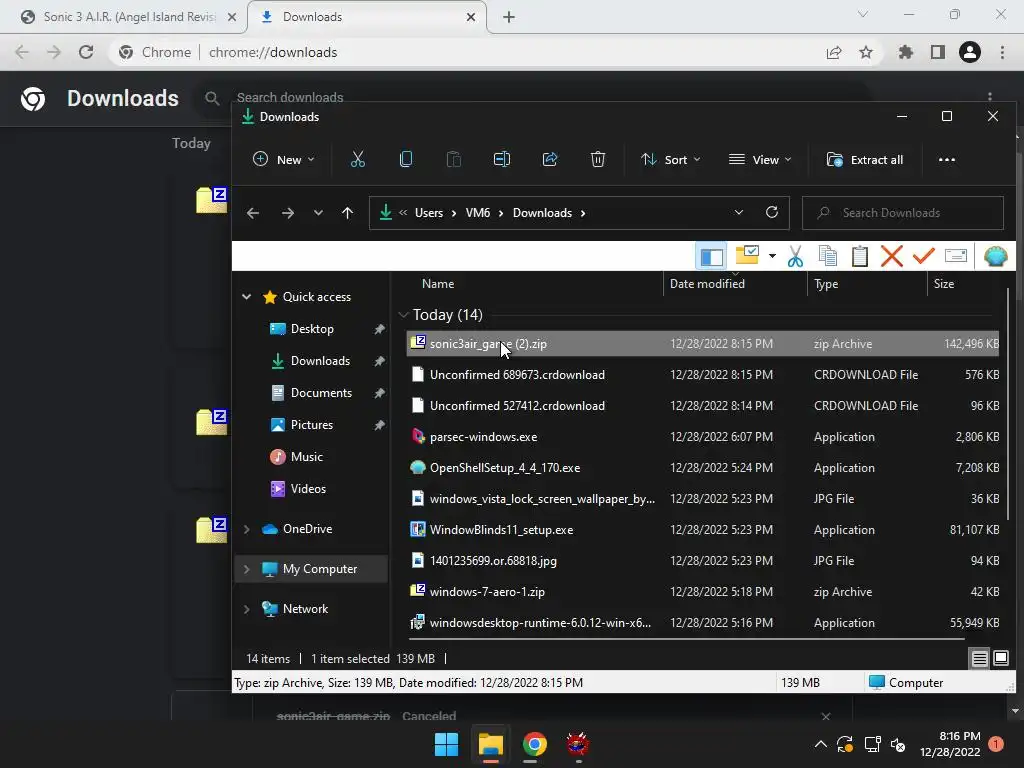Viewport: 1024px width, 768px height.
Task: Click File Explorer icon on taskbar
Action: click(490, 744)
